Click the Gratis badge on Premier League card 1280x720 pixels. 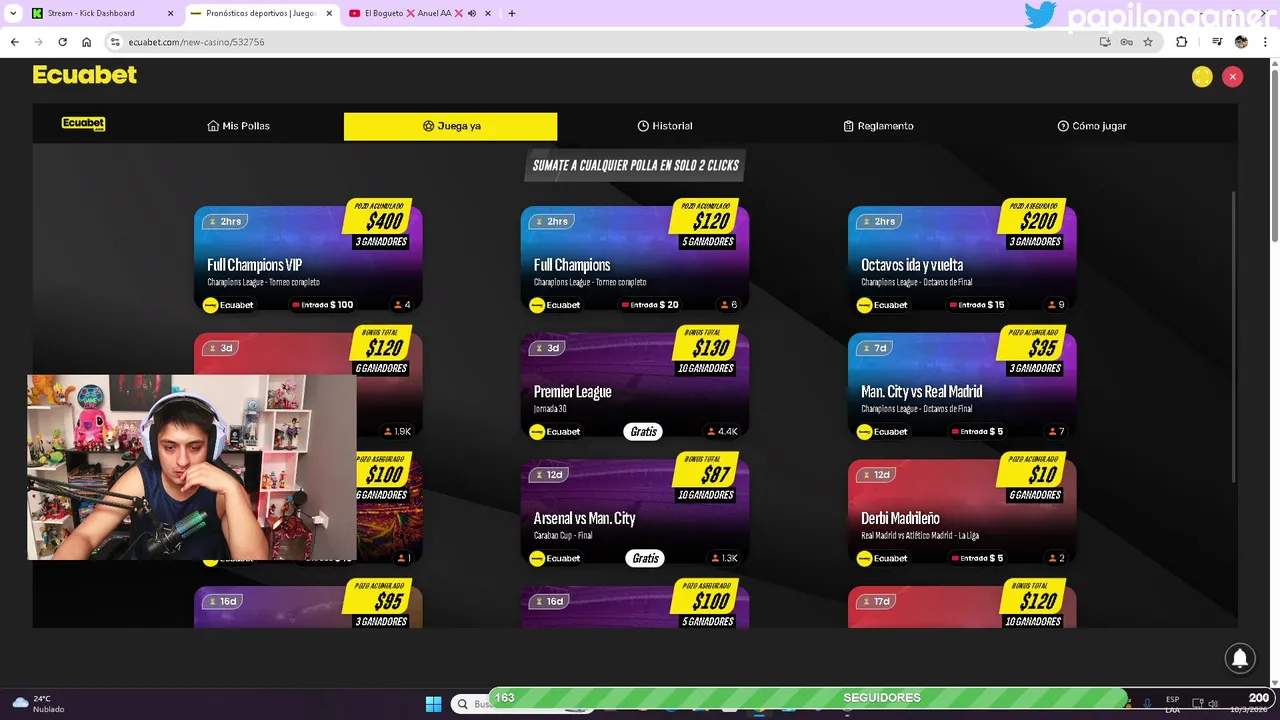644,432
